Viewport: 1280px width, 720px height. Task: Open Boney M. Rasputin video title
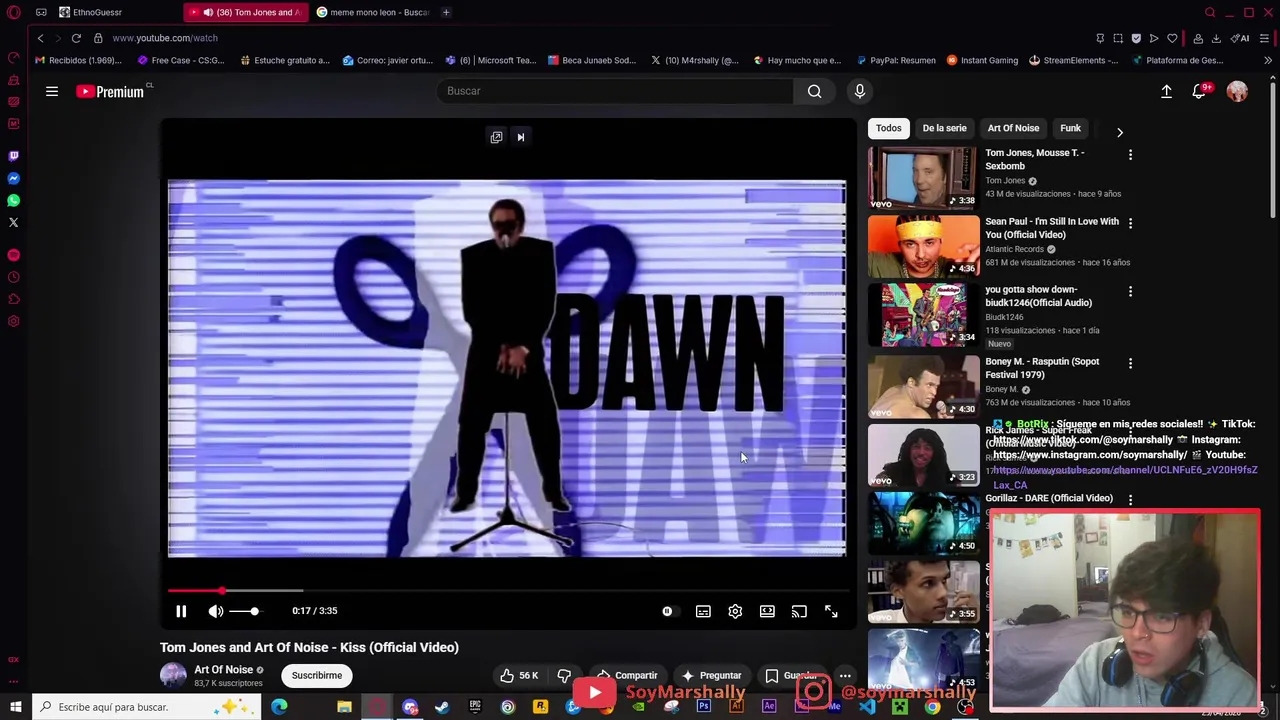1042,368
